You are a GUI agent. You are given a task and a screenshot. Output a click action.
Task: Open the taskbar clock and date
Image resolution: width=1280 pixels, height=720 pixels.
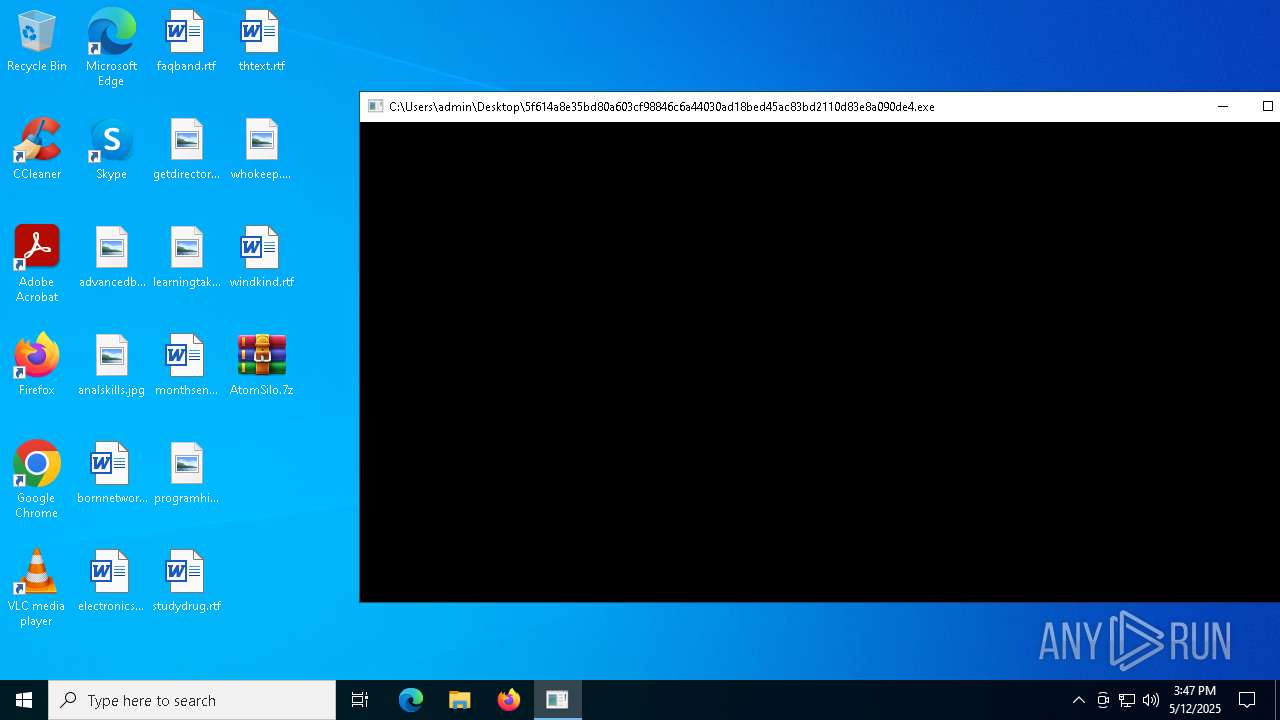(1195, 700)
